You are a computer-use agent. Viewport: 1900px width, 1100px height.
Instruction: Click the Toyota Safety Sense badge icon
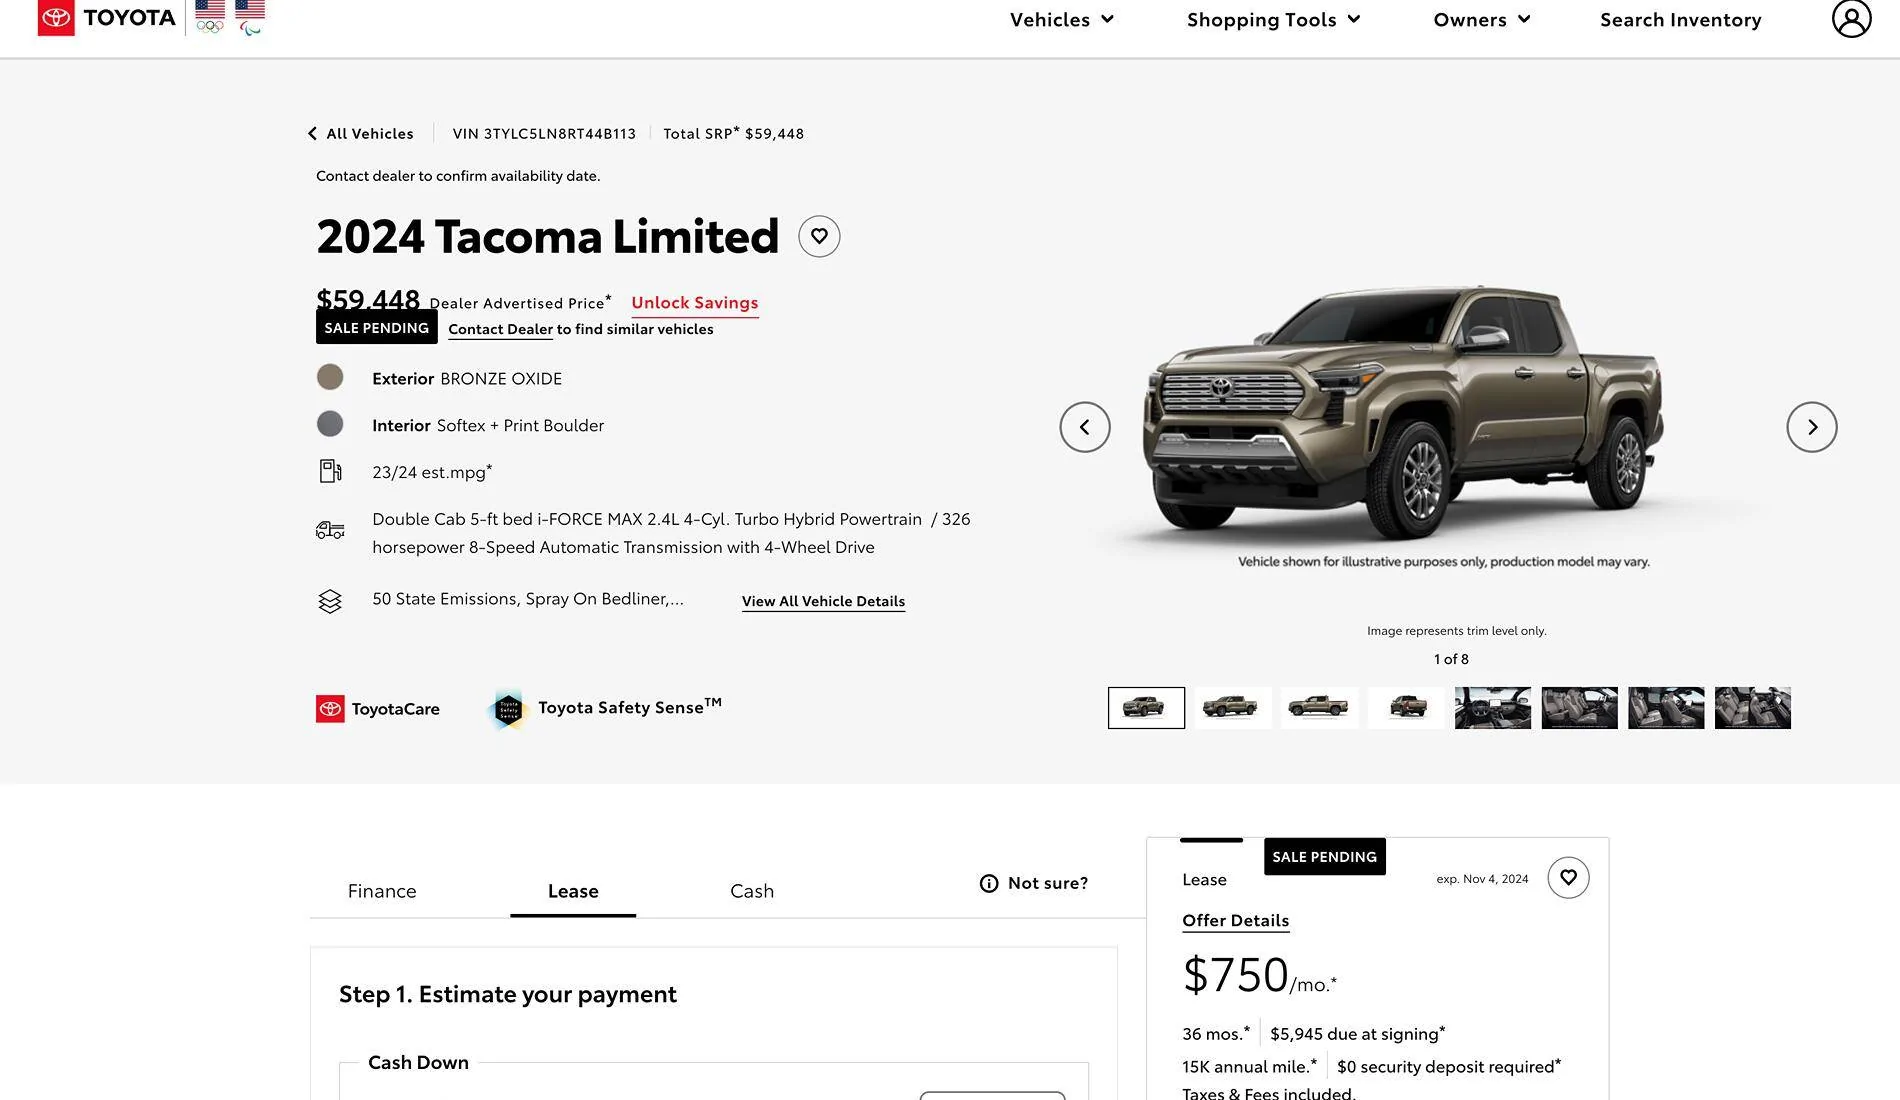click(509, 709)
